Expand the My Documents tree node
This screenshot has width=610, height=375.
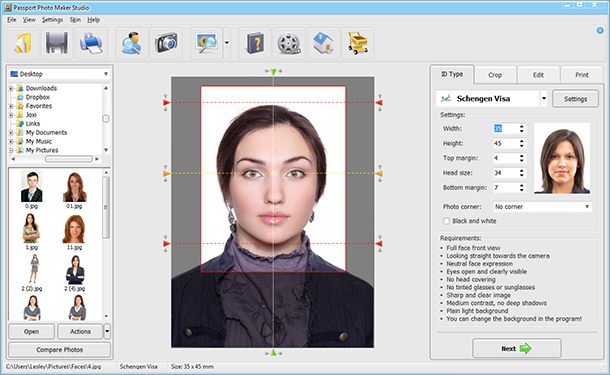(x=11, y=133)
